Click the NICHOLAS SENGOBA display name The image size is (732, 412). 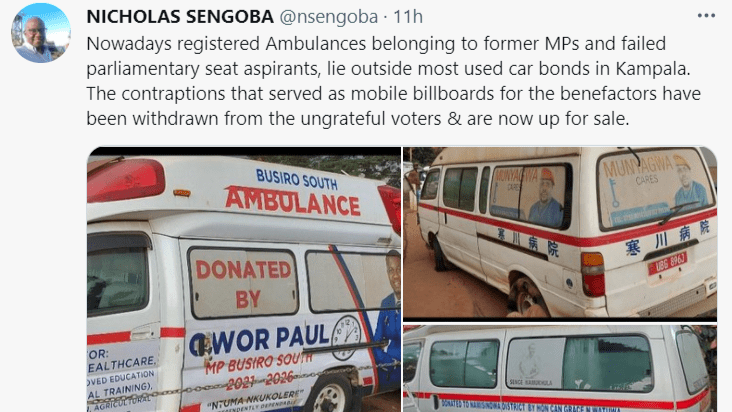[x=180, y=17]
